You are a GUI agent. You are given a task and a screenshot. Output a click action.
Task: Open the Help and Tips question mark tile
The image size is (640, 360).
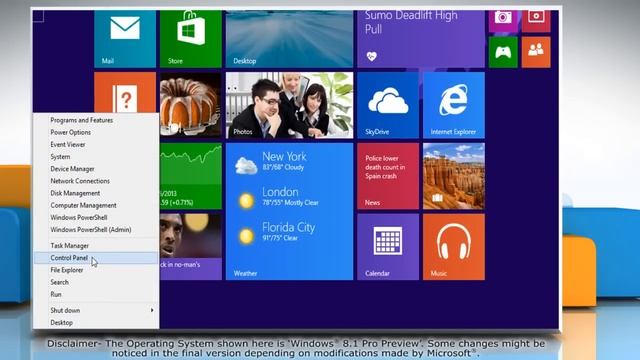tap(125, 93)
